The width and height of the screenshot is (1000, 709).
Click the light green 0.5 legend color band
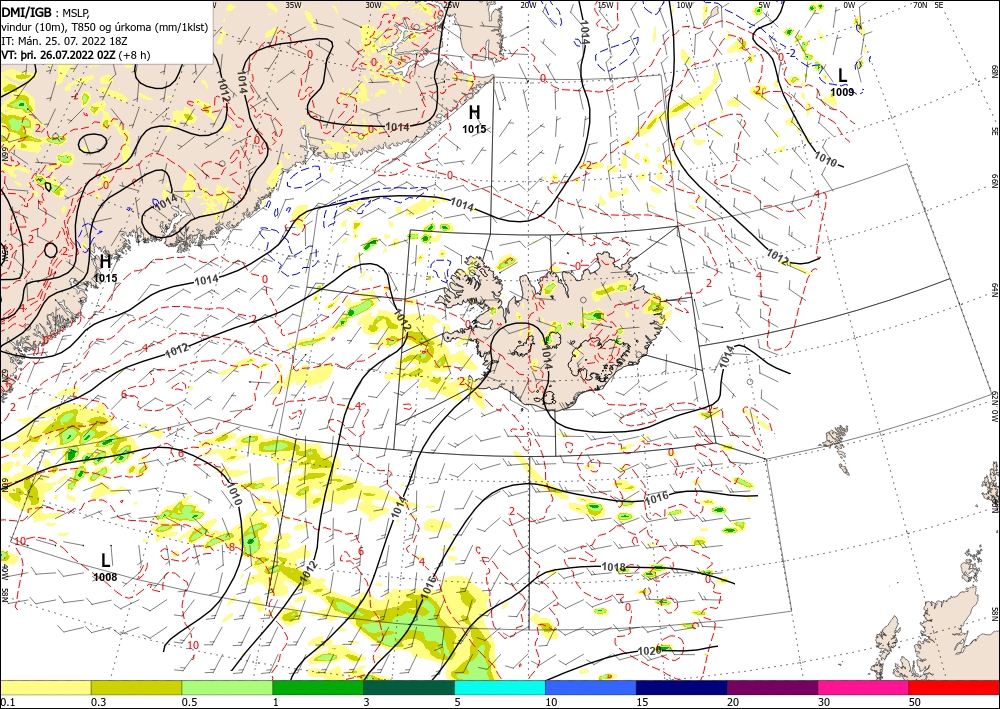227,687
